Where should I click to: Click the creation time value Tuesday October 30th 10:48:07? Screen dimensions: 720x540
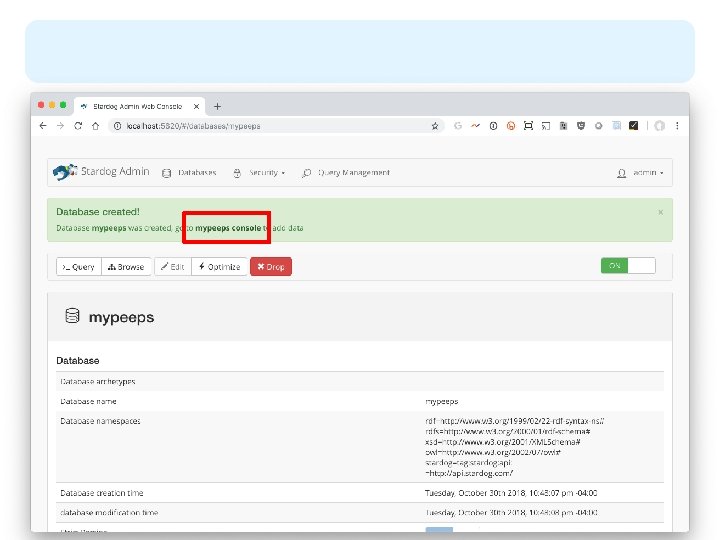pos(511,493)
